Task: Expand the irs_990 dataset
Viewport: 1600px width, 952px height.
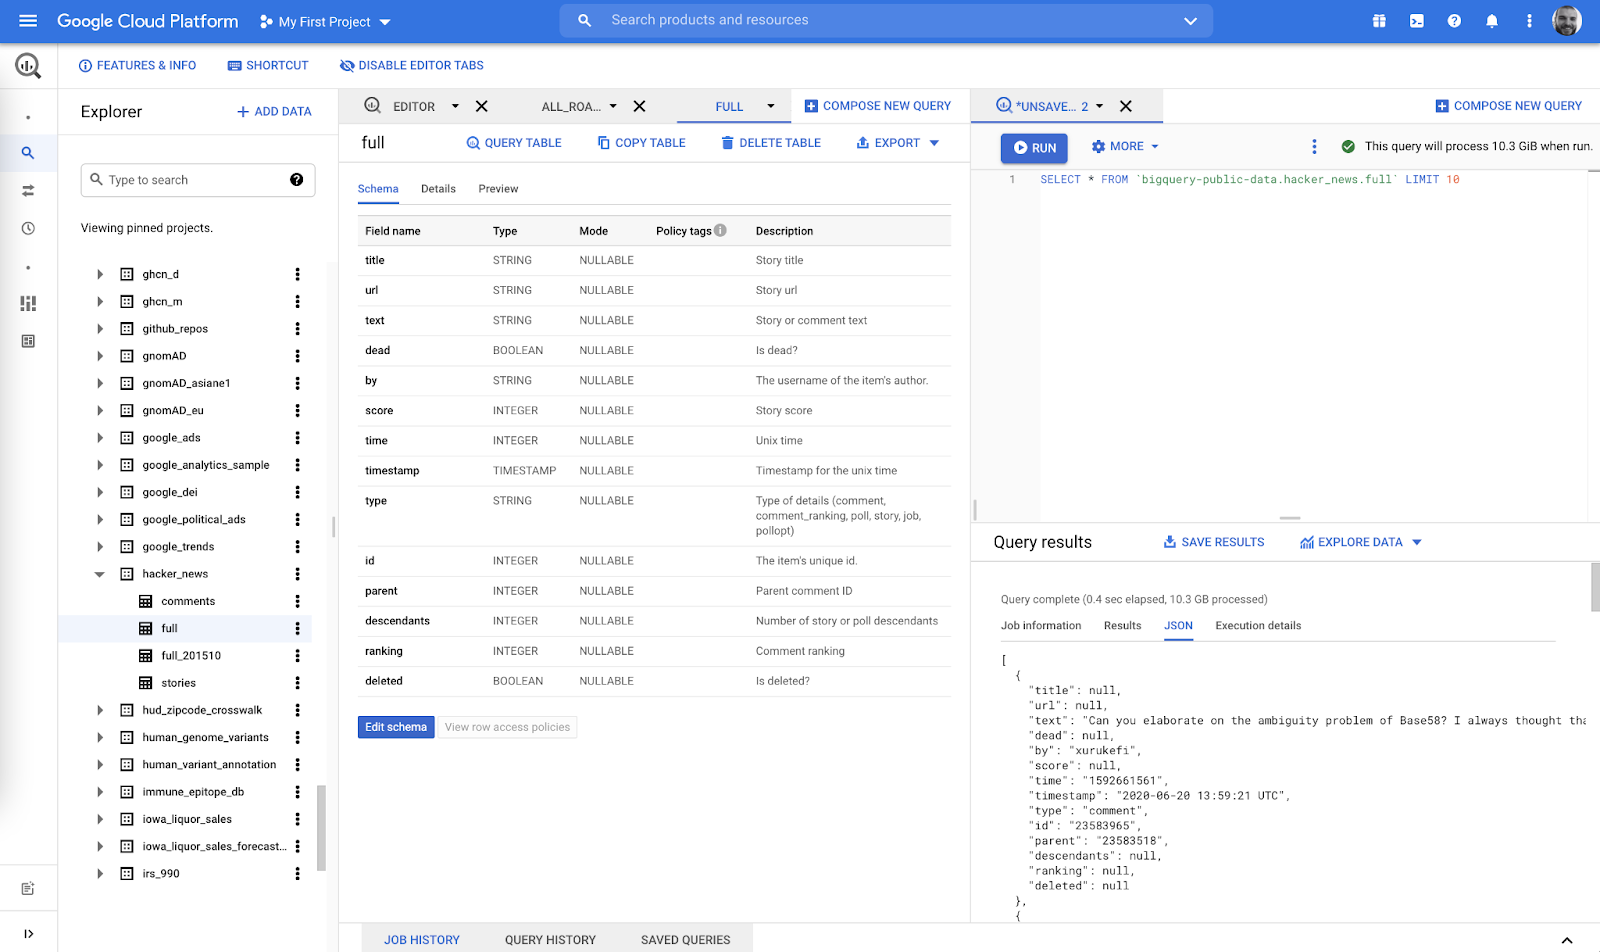Action: (x=100, y=874)
